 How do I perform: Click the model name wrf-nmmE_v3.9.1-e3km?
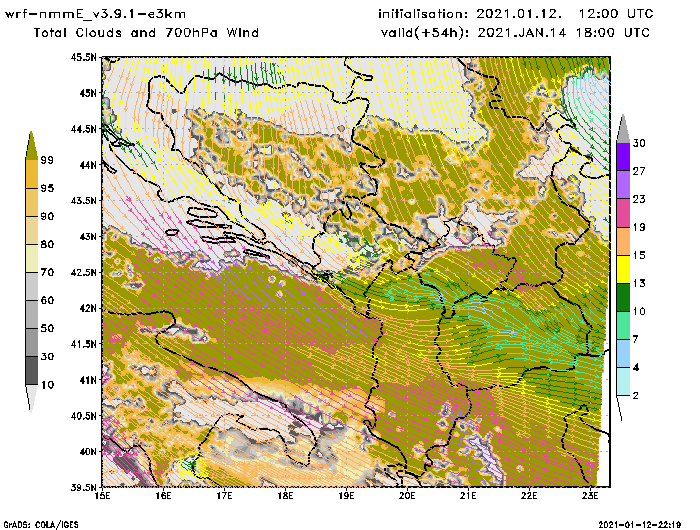[x=95, y=14]
